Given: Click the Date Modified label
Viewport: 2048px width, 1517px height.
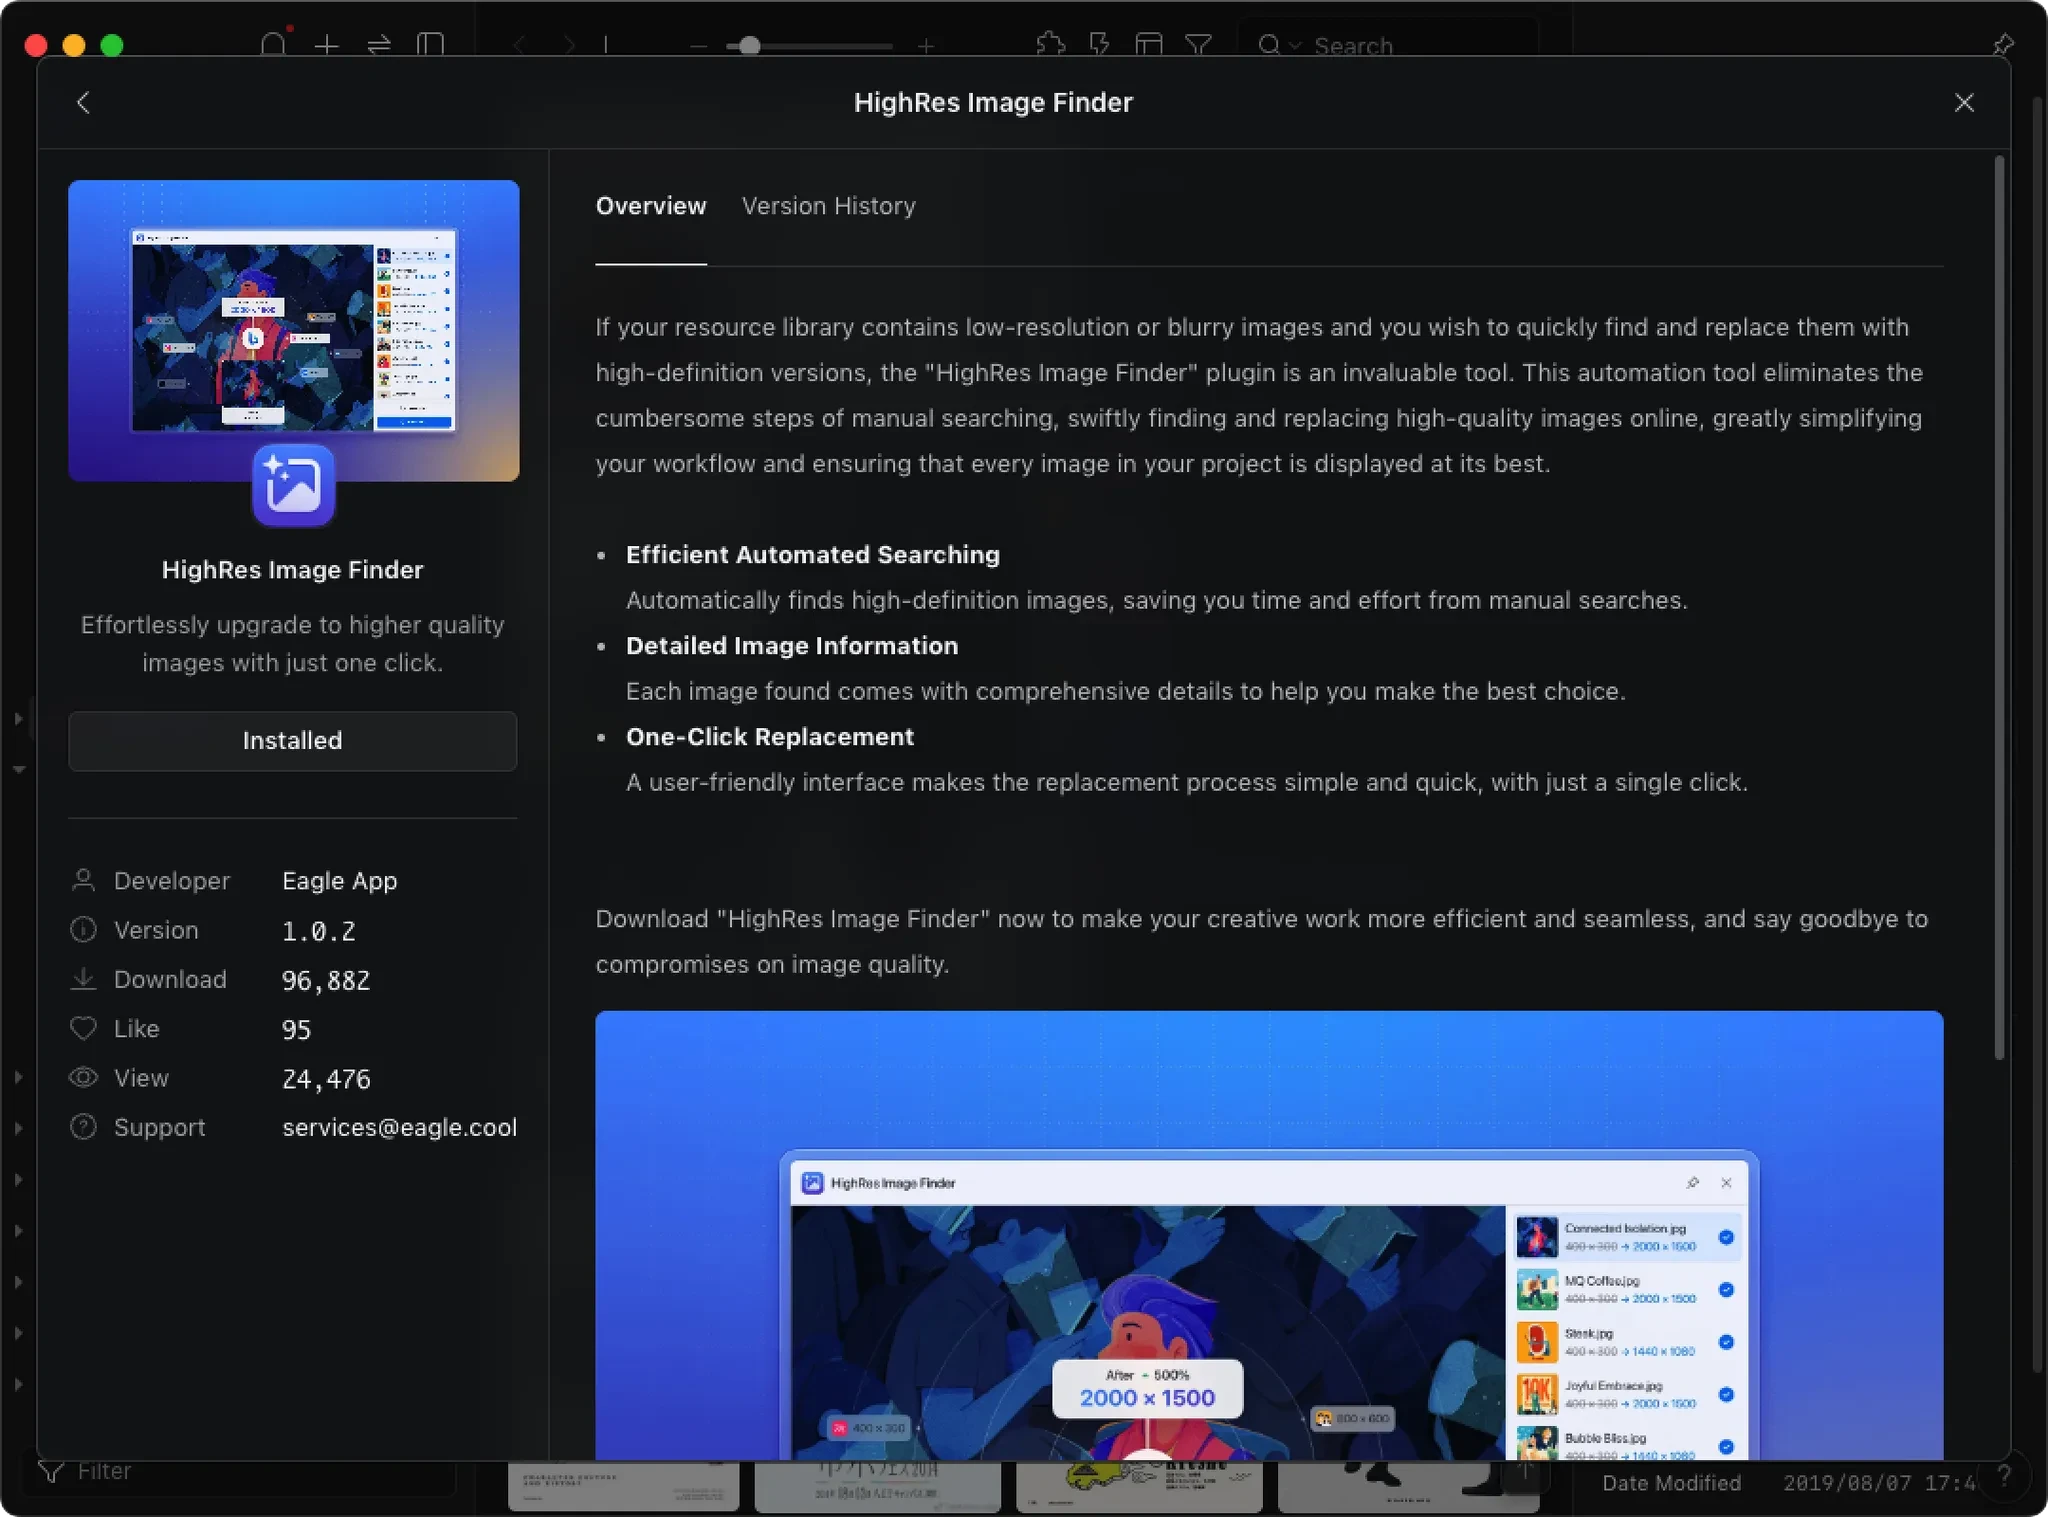Looking at the screenshot, I should point(1671,1483).
